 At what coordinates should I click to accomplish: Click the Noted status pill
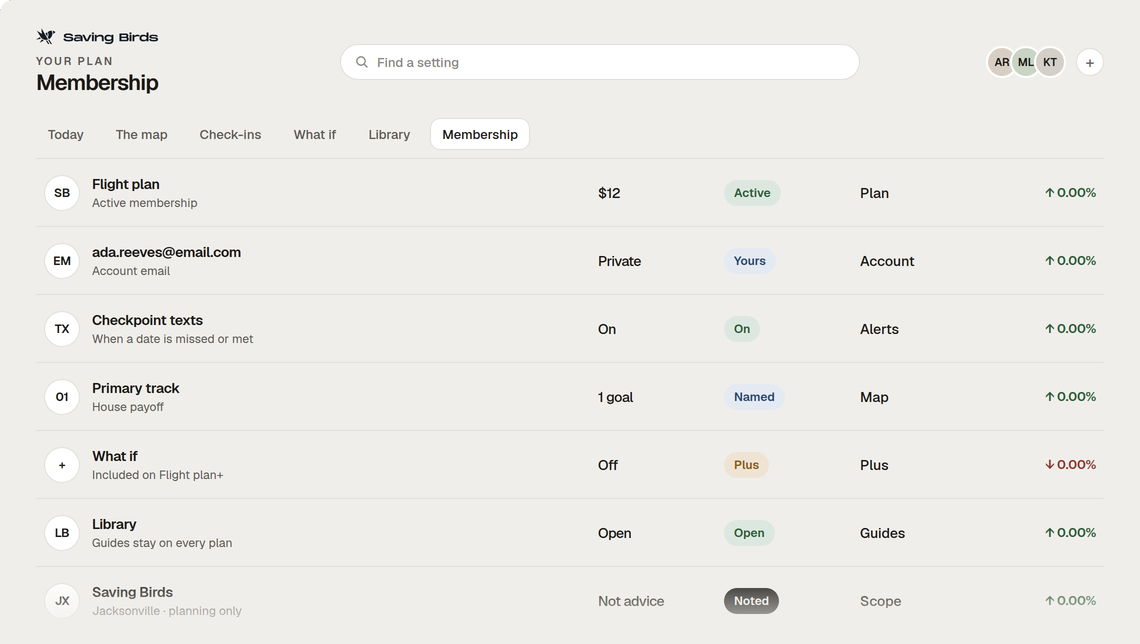[x=751, y=601]
